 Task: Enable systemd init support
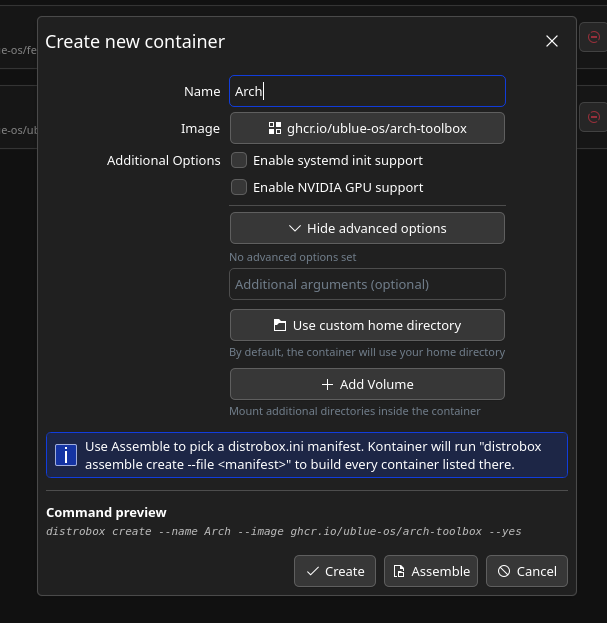click(239, 160)
